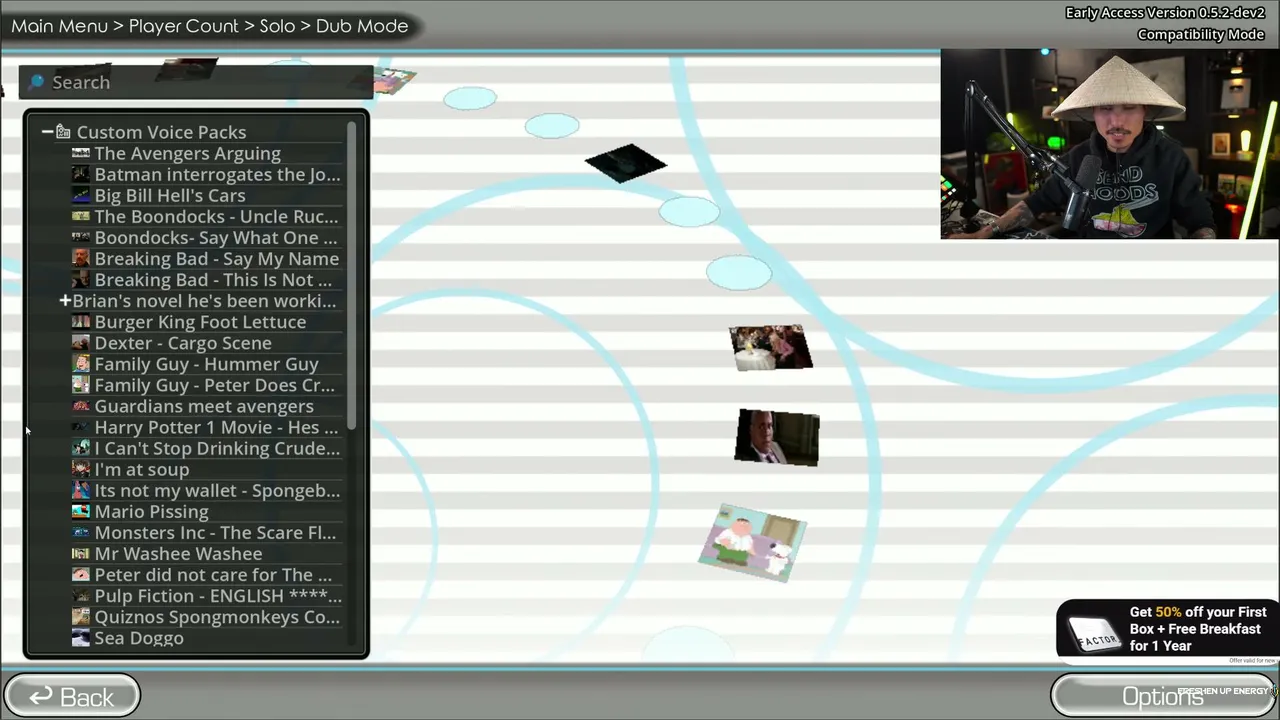Click the icon next to Mario Pissing

pyautogui.click(x=81, y=511)
